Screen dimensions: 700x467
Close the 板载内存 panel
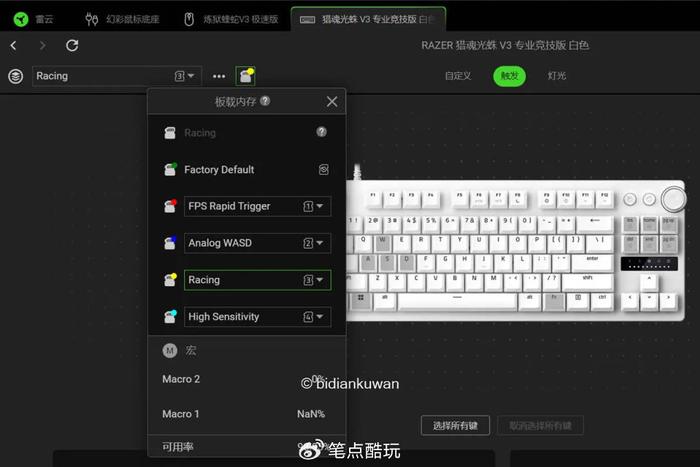pyautogui.click(x=332, y=102)
